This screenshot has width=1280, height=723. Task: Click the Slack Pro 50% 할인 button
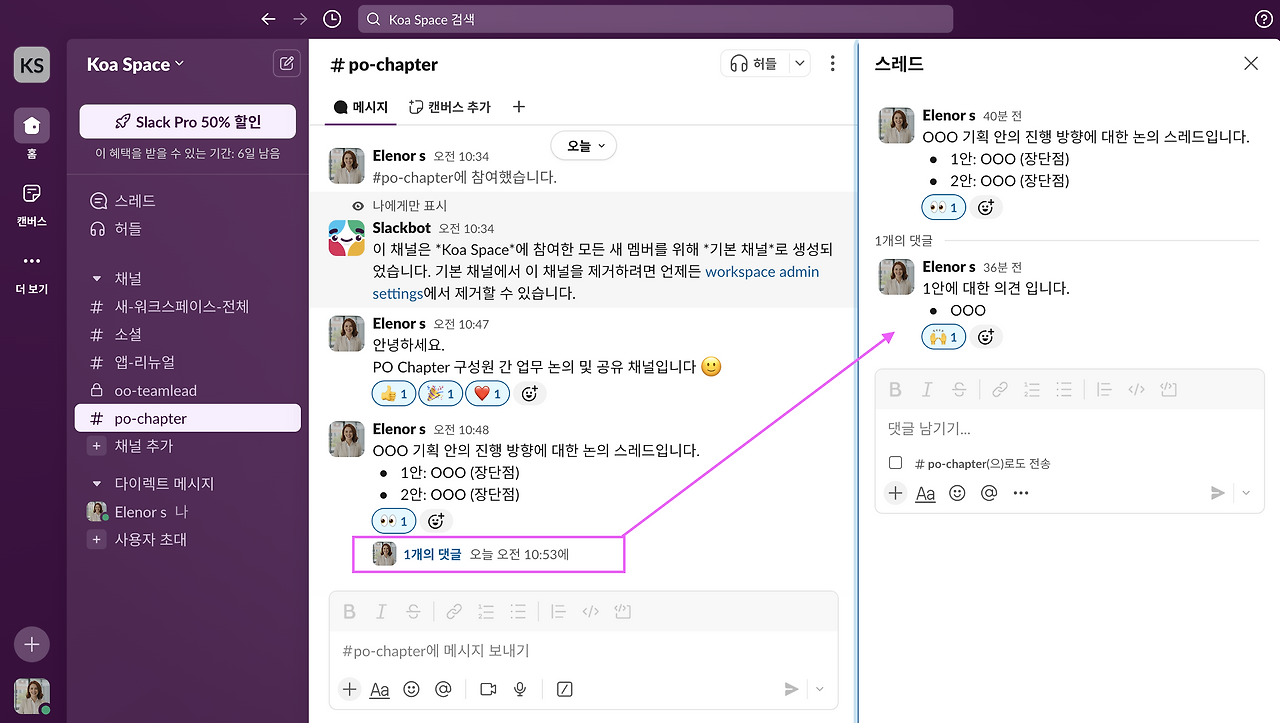click(x=187, y=120)
